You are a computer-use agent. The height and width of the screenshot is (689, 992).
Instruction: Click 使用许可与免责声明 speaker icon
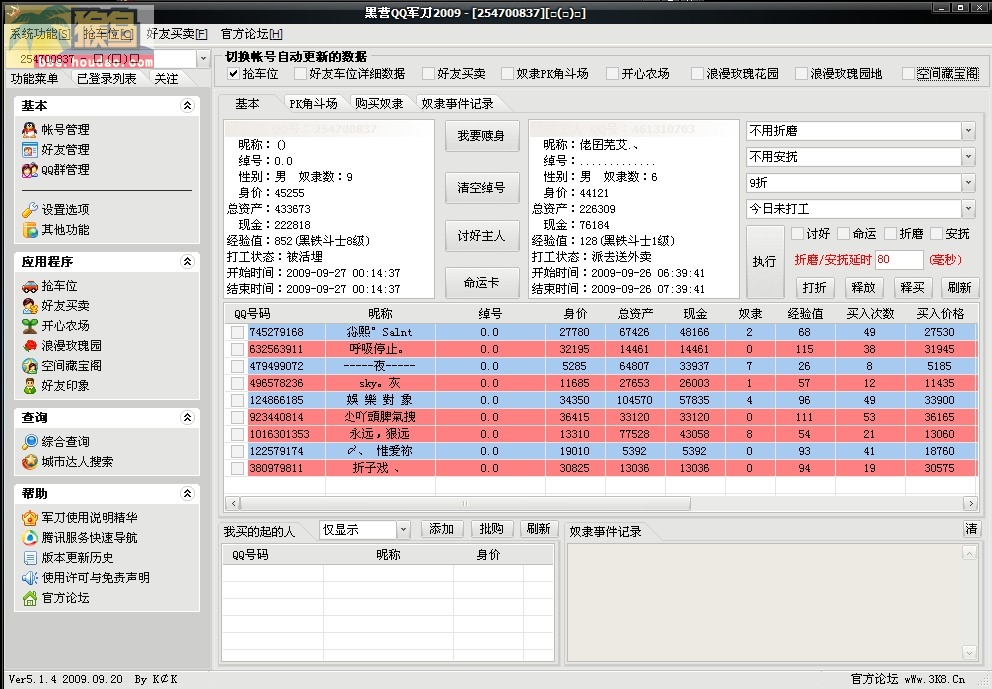coord(29,578)
